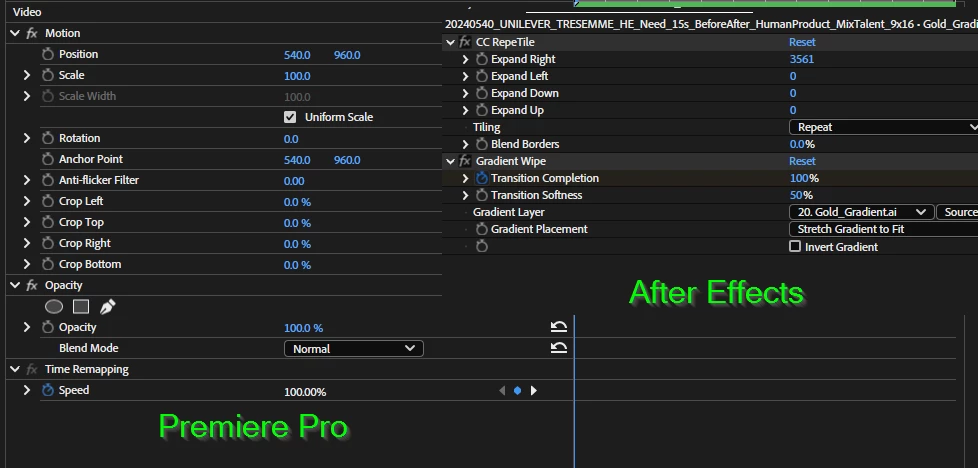
Task: Go to previous Speed keyframe
Action: (x=503, y=391)
